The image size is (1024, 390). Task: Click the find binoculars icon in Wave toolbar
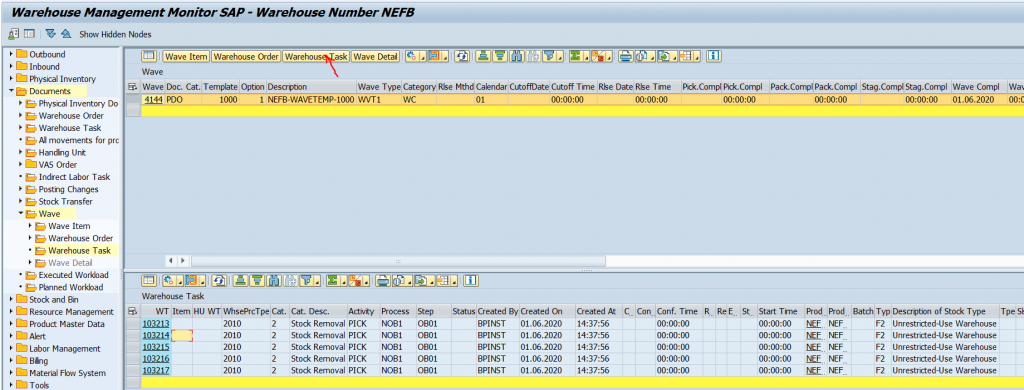pos(516,56)
